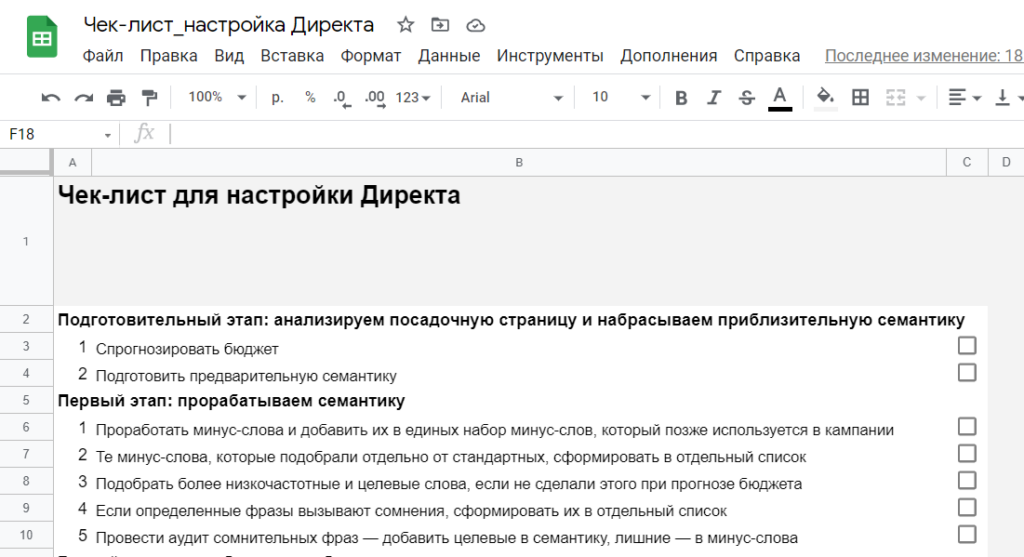This screenshot has width=1024, height=557.
Task: Tick checkbox for Подобрать более низкочастотные row
Action: tap(967, 481)
